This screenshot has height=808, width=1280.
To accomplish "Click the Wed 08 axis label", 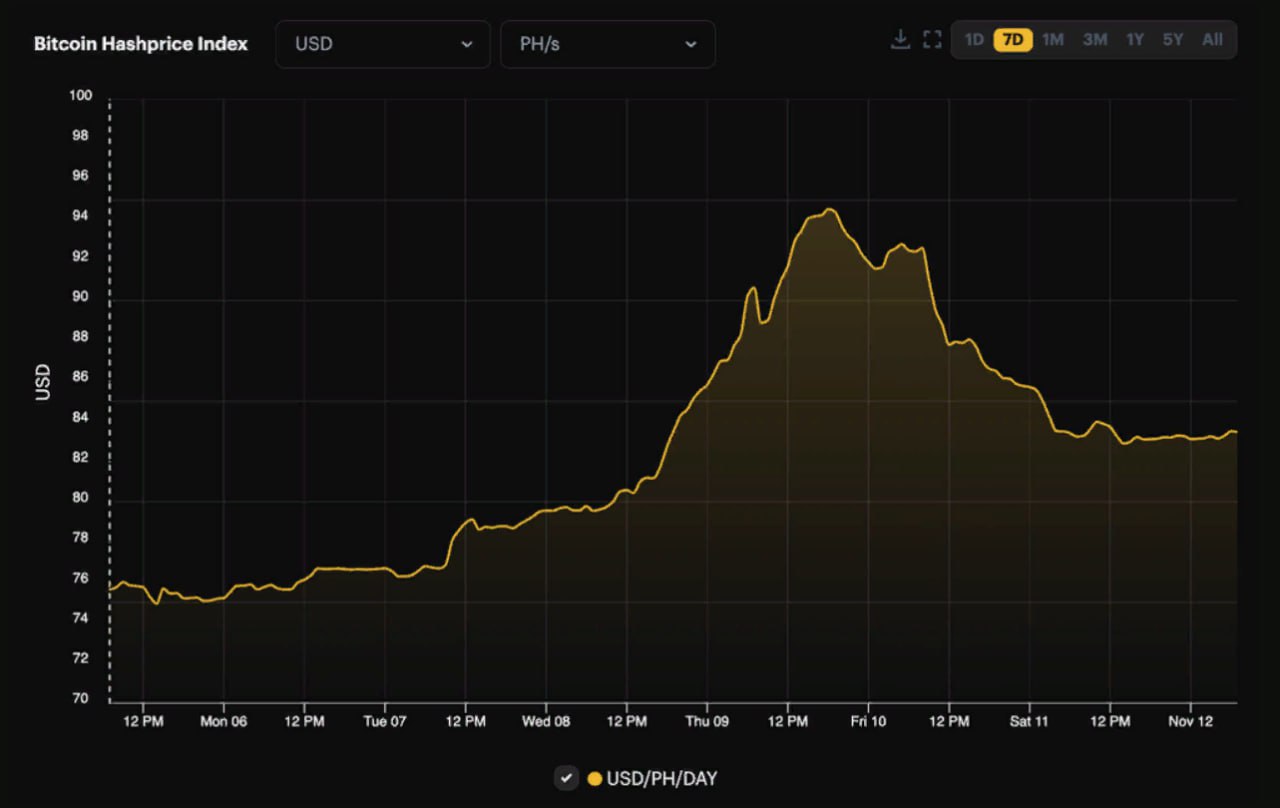I will [x=546, y=721].
